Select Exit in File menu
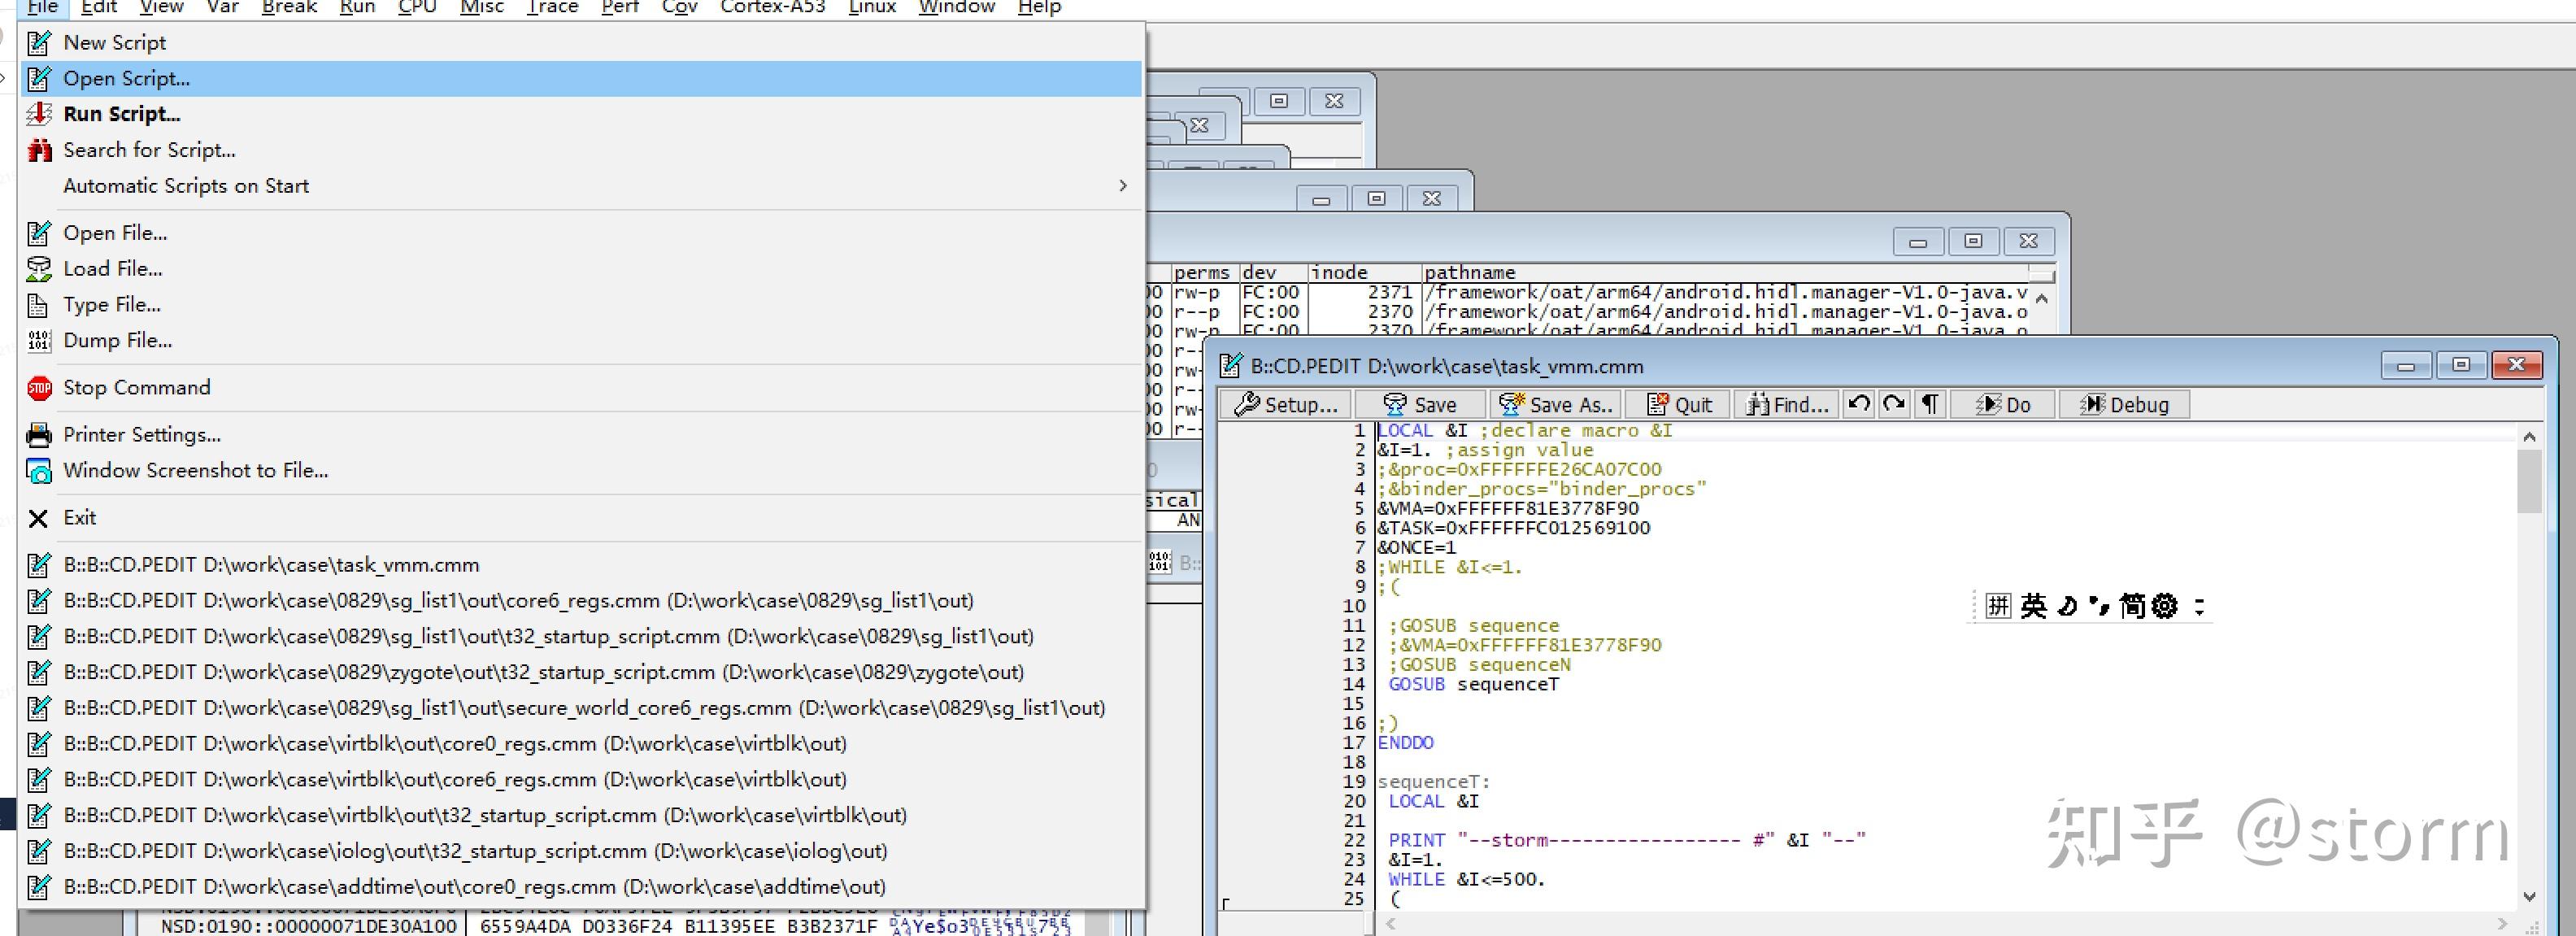 pyautogui.click(x=79, y=518)
